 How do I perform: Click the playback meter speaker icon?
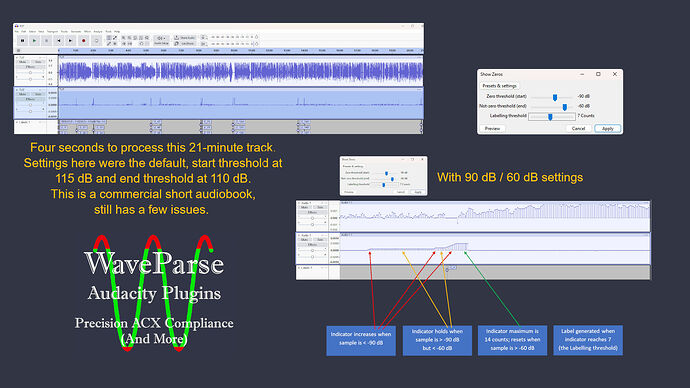point(203,44)
